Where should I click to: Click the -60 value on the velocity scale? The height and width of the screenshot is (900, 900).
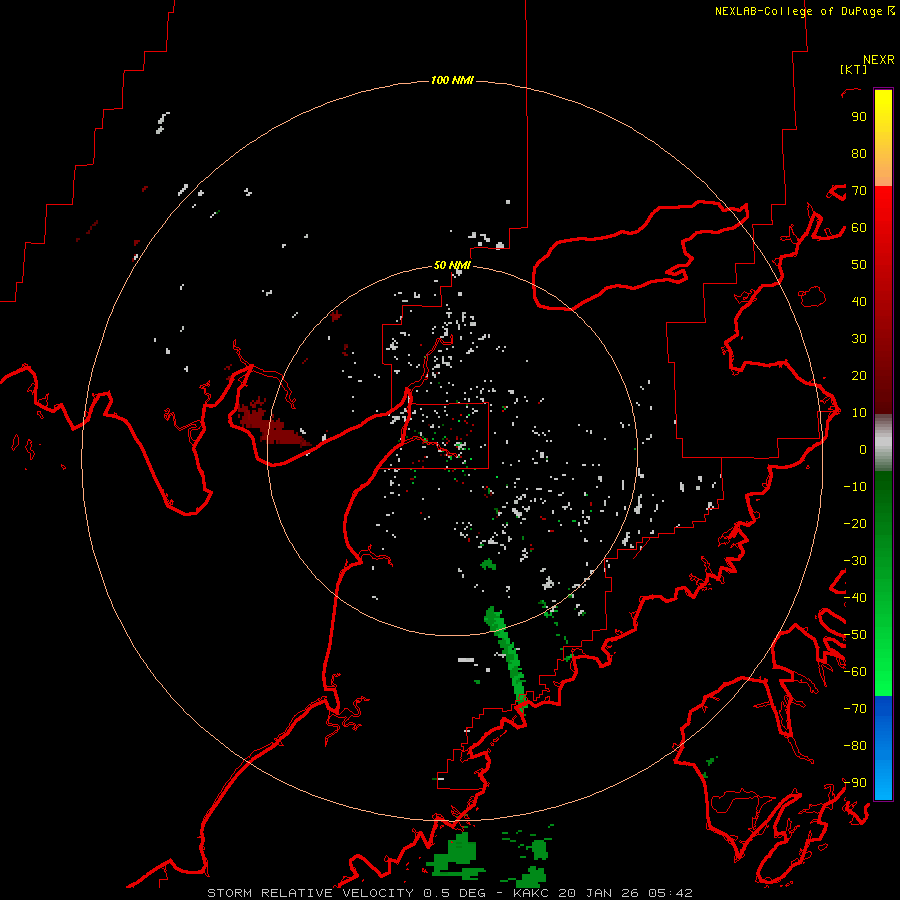coord(855,672)
